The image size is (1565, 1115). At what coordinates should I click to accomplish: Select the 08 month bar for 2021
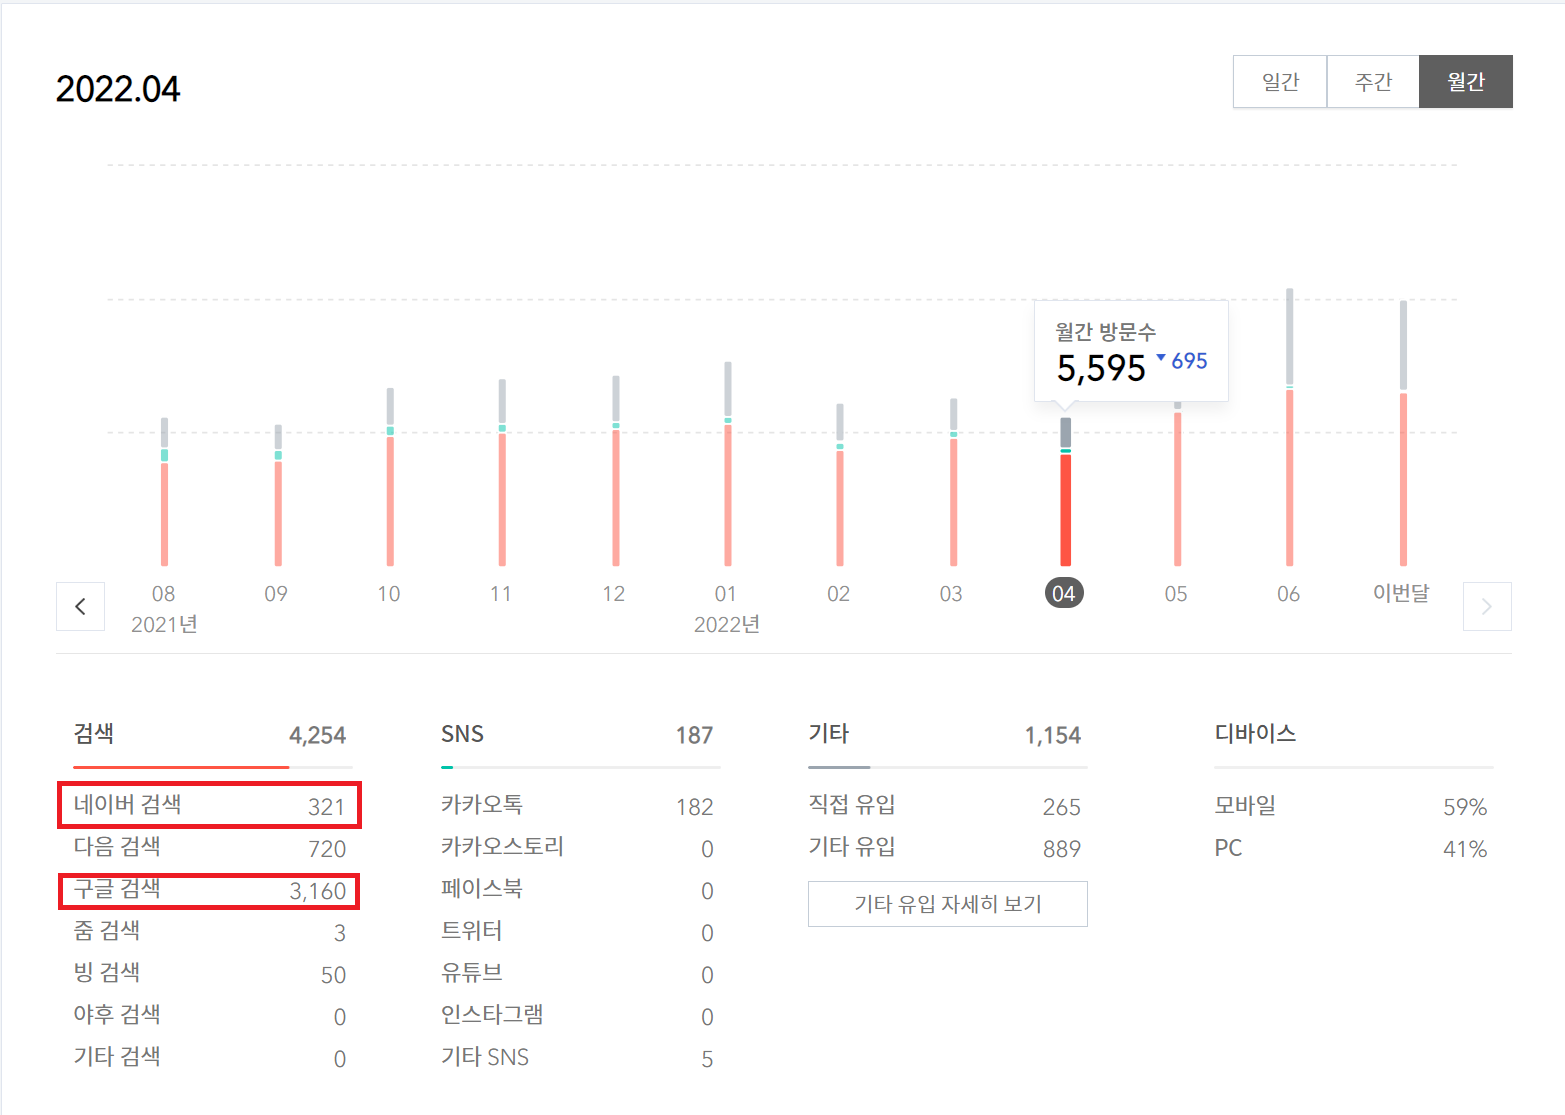click(x=164, y=492)
